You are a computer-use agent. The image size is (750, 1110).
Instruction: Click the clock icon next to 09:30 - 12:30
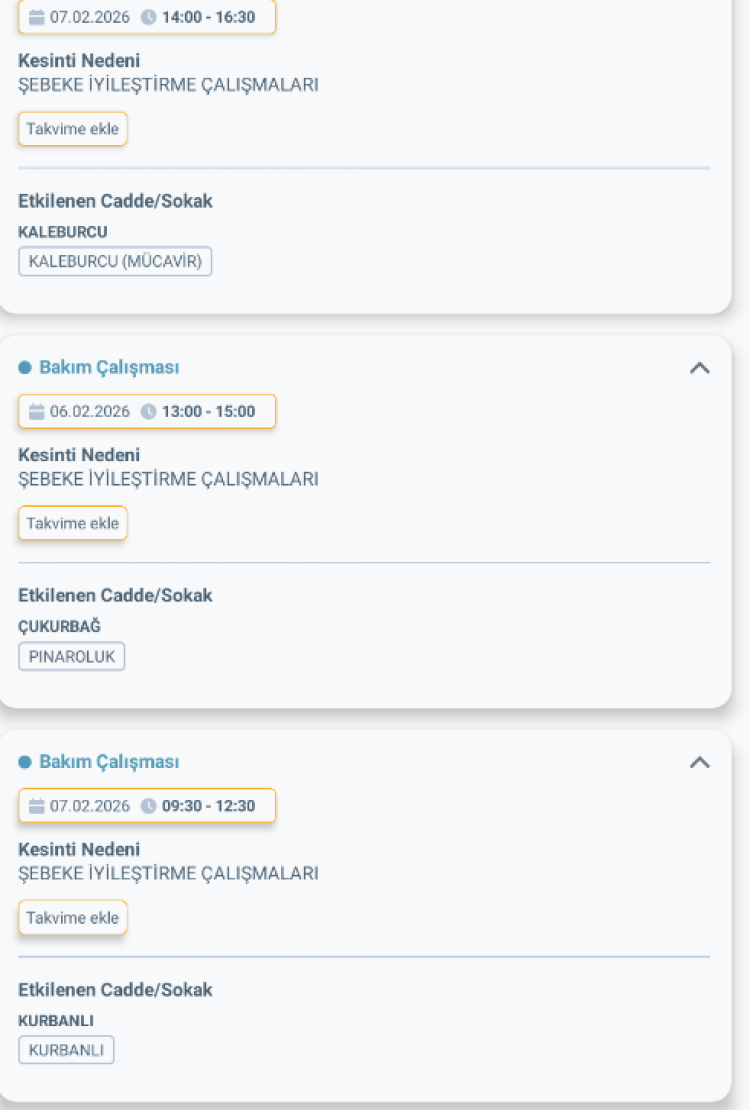[x=150, y=806]
